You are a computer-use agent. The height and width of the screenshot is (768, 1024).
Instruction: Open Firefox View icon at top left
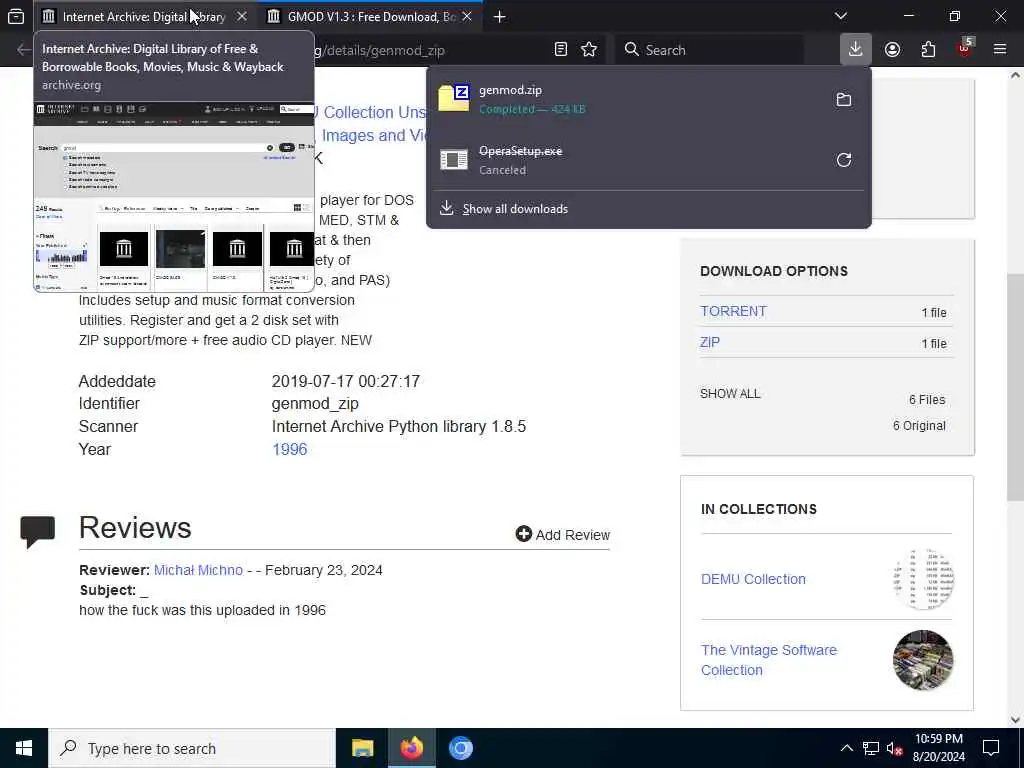tap(16, 16)
